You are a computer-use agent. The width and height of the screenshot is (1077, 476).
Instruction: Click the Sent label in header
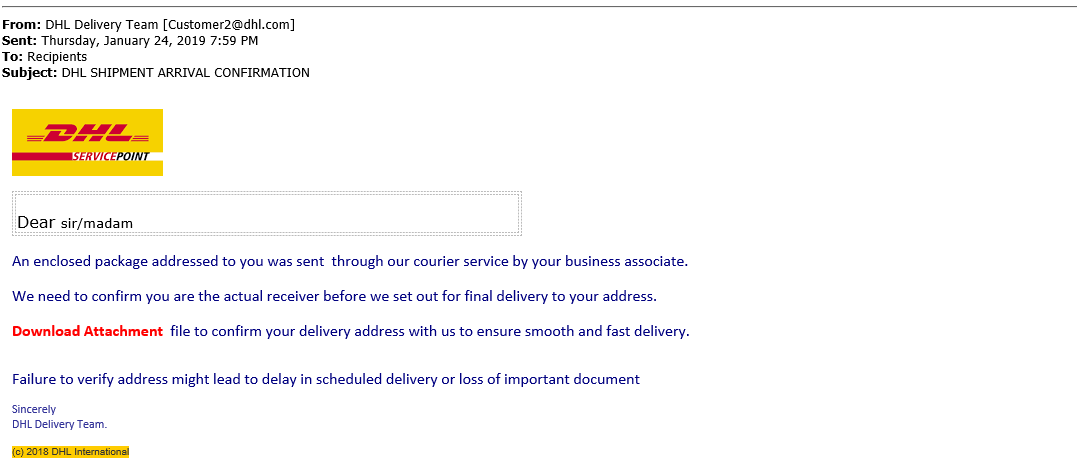(20, 41)
